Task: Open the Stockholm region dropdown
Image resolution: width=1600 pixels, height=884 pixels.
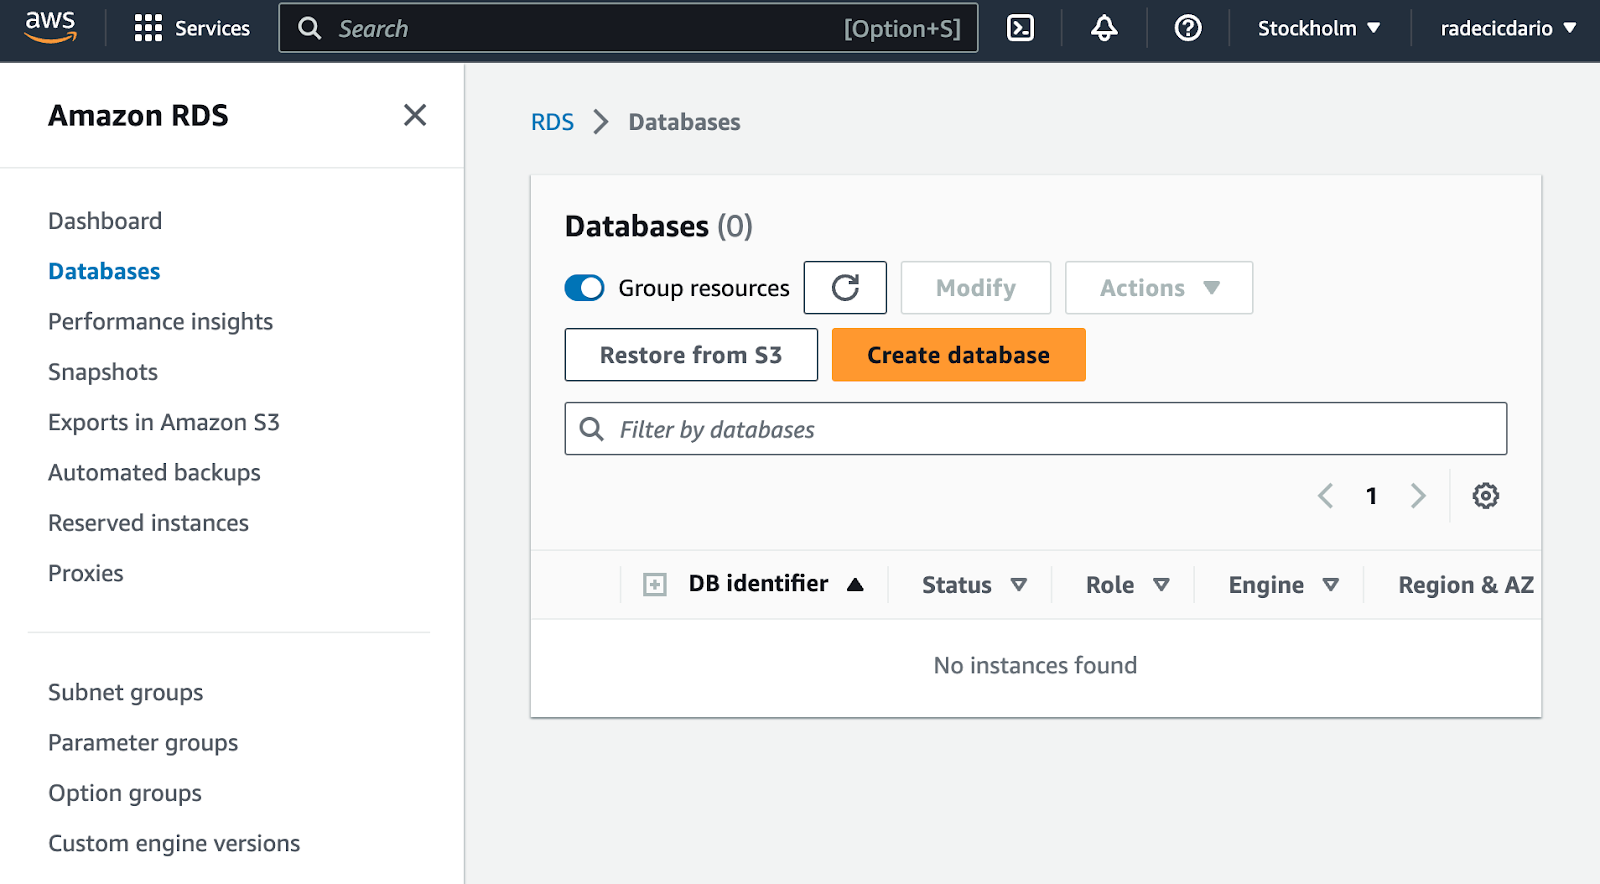Action: point(1318,28)
